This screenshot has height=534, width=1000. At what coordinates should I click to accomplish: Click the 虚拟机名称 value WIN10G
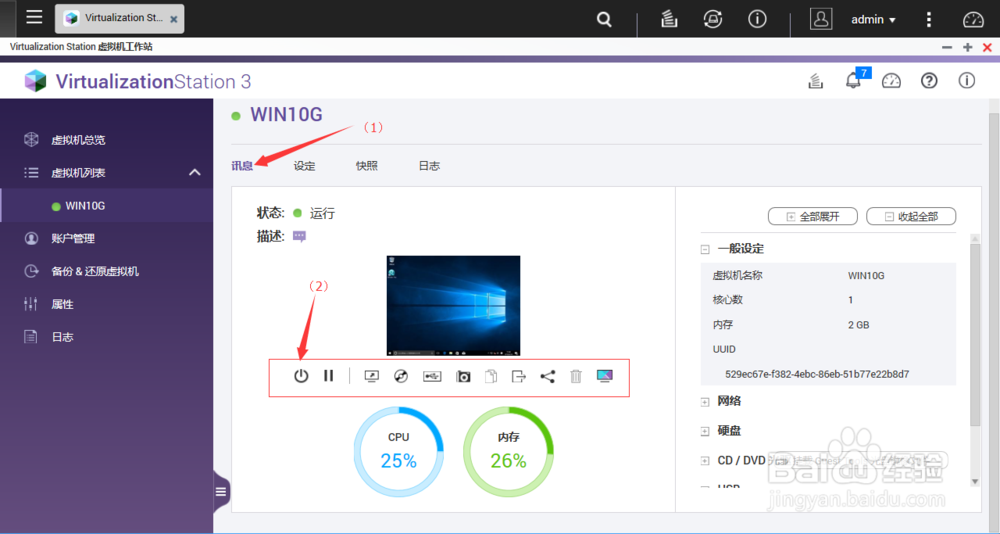click(x=866, y=276)
